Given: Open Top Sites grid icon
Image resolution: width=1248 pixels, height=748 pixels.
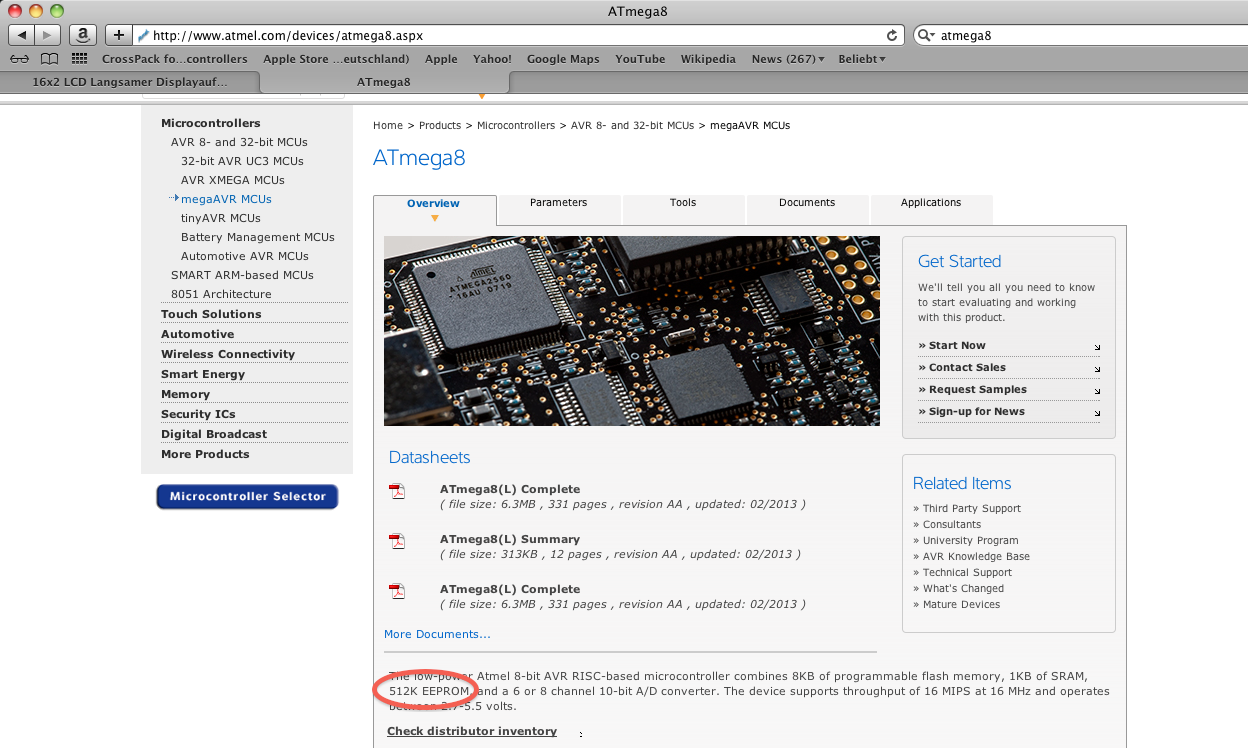Looking at the screenshot, I should pos(79,59).
